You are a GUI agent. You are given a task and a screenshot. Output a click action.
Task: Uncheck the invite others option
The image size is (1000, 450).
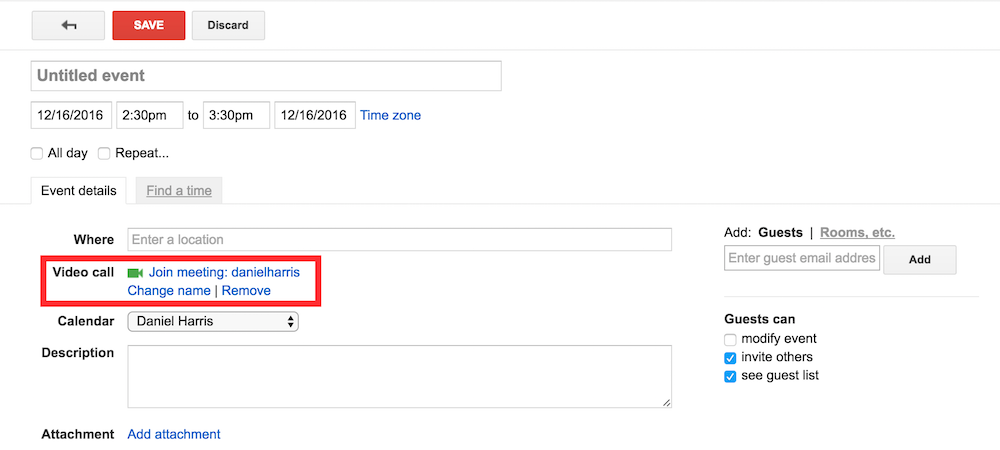click(x=730, y=358)
